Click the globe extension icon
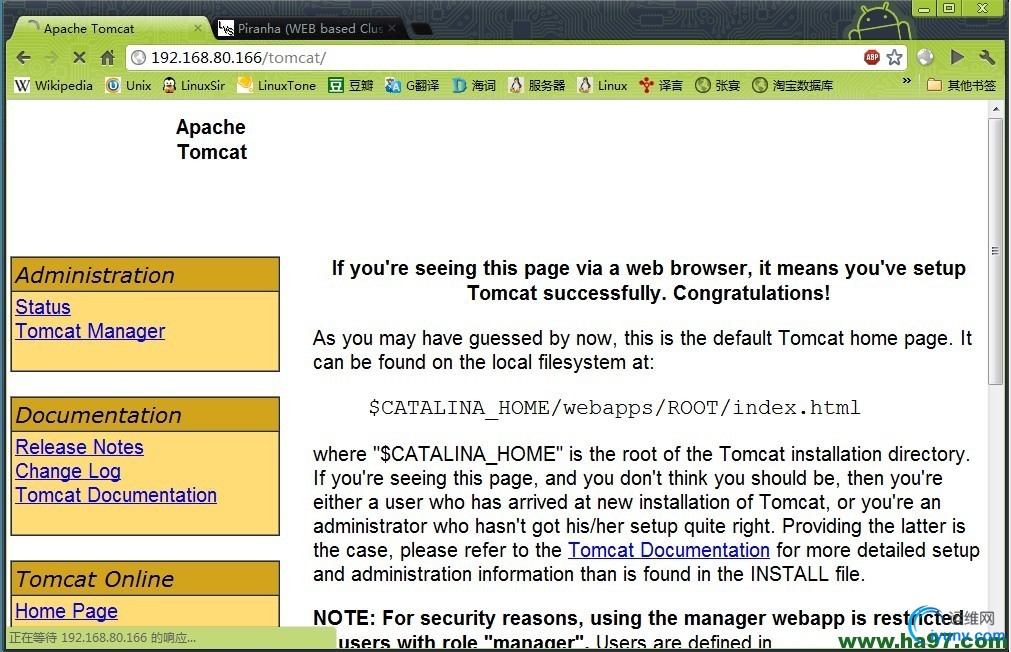Viewport: 1011px width, 652px height. pos(925,57)
